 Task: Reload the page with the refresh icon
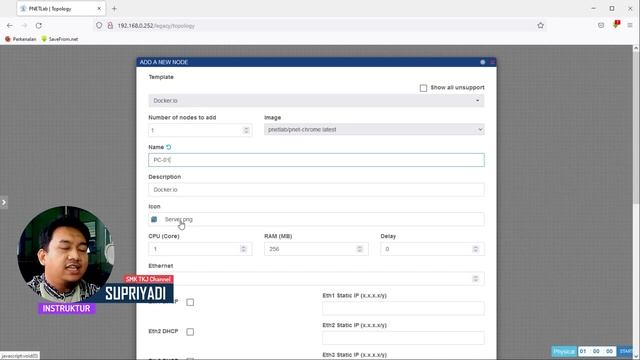(39, 25)
